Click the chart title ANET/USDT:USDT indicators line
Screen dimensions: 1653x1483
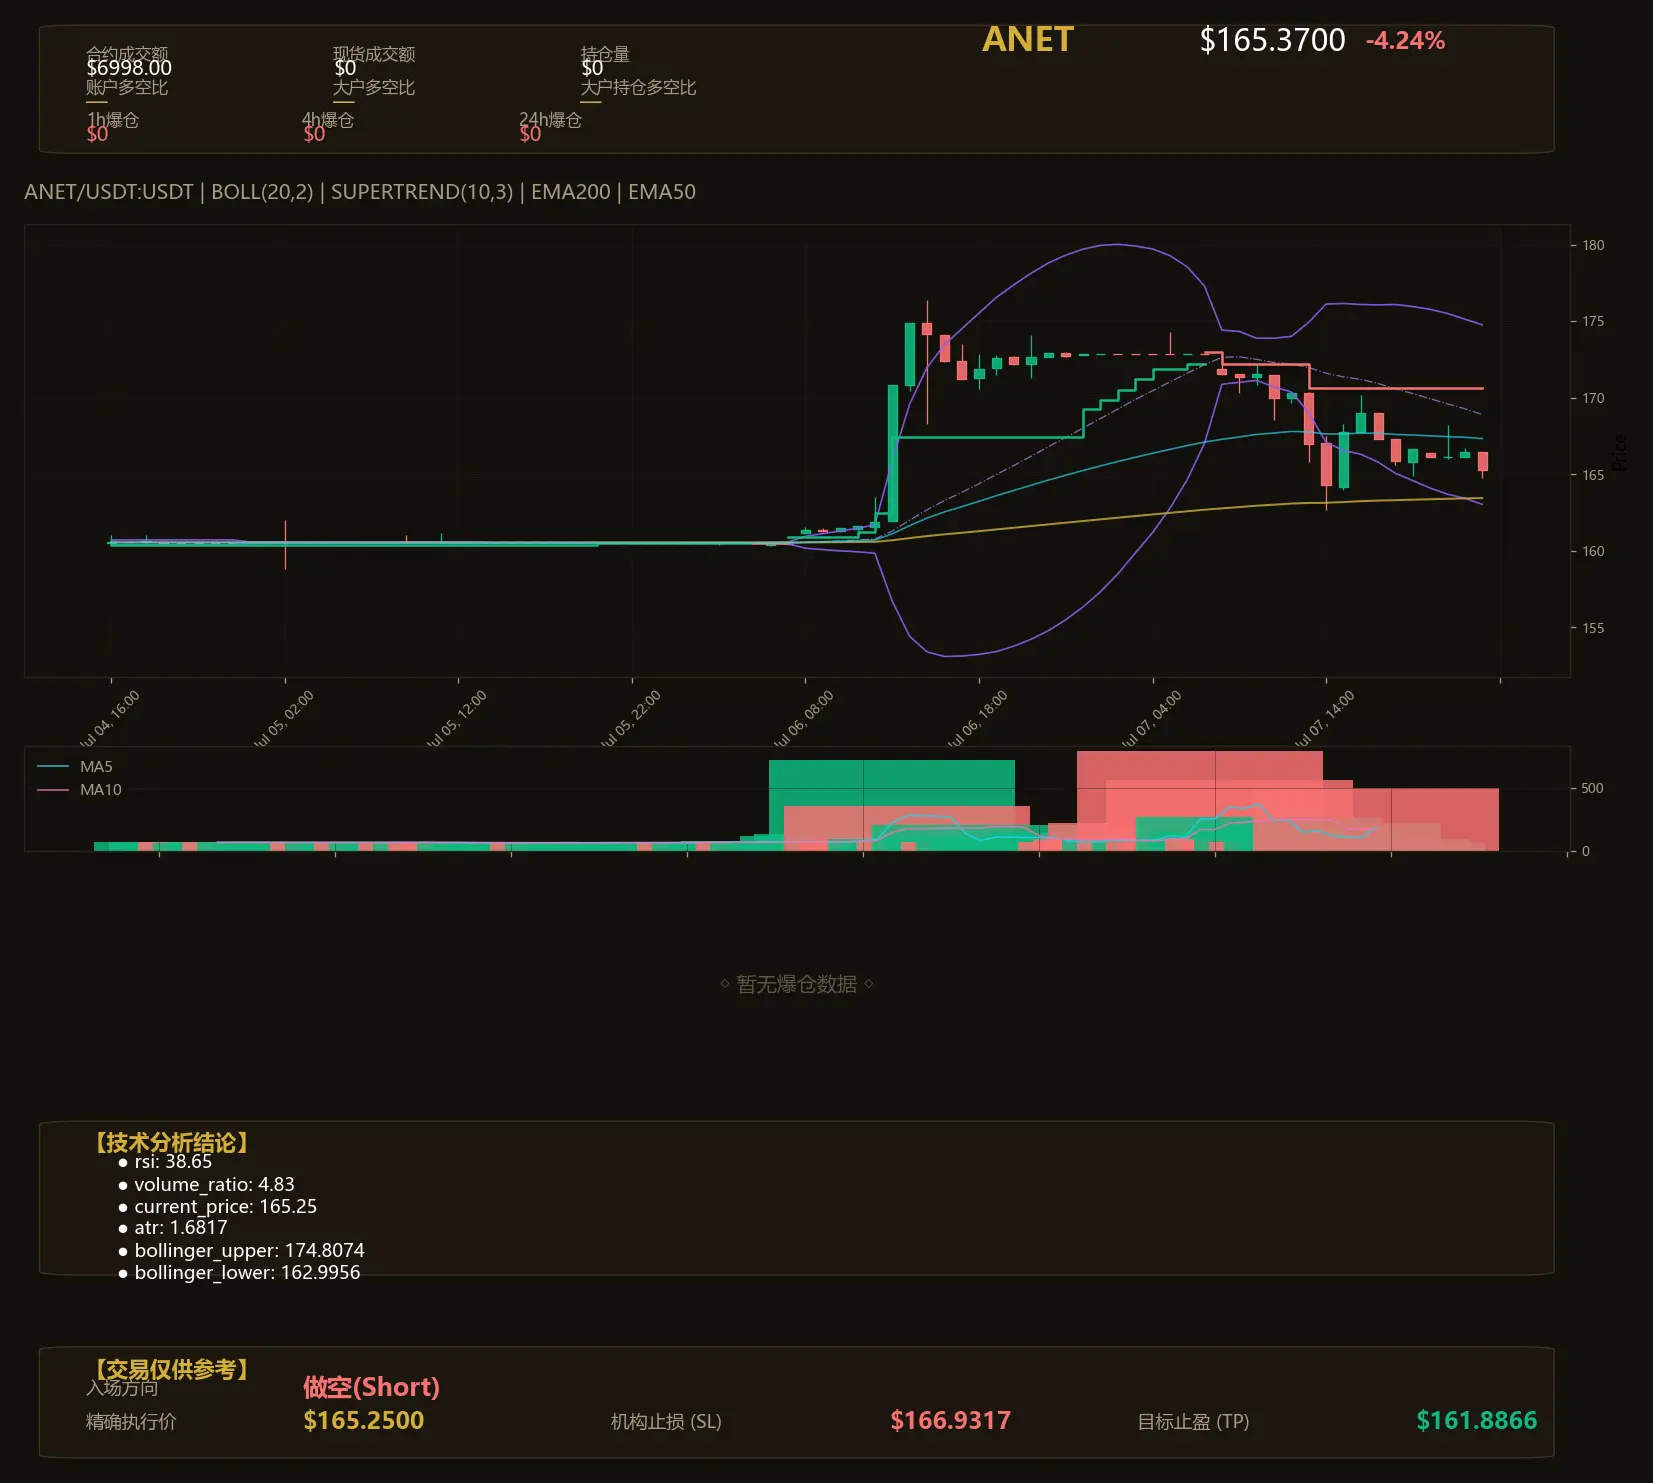pyautogui.click(x=360, y=192)
